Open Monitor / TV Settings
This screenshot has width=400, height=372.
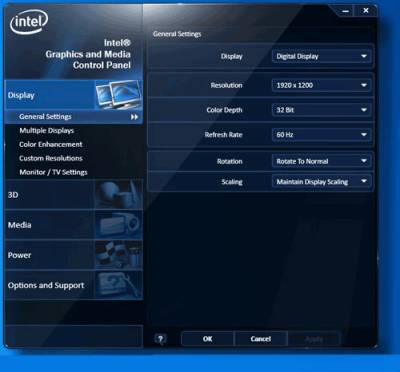pos(53,172)
